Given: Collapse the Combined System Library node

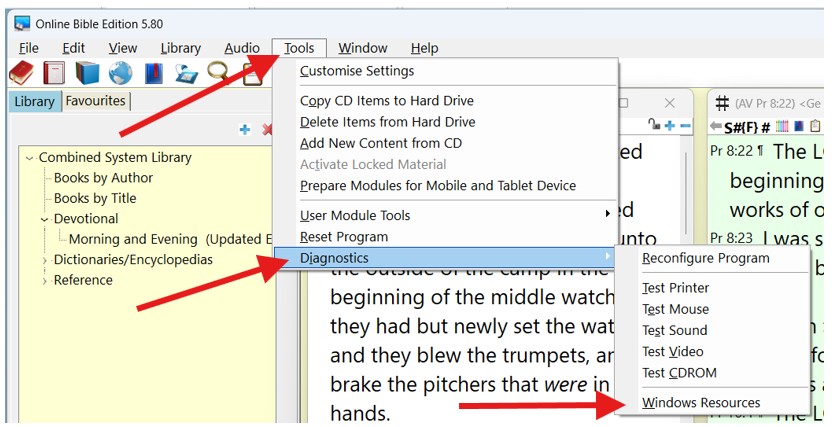Looking at the screenshot, I should 30,158.
